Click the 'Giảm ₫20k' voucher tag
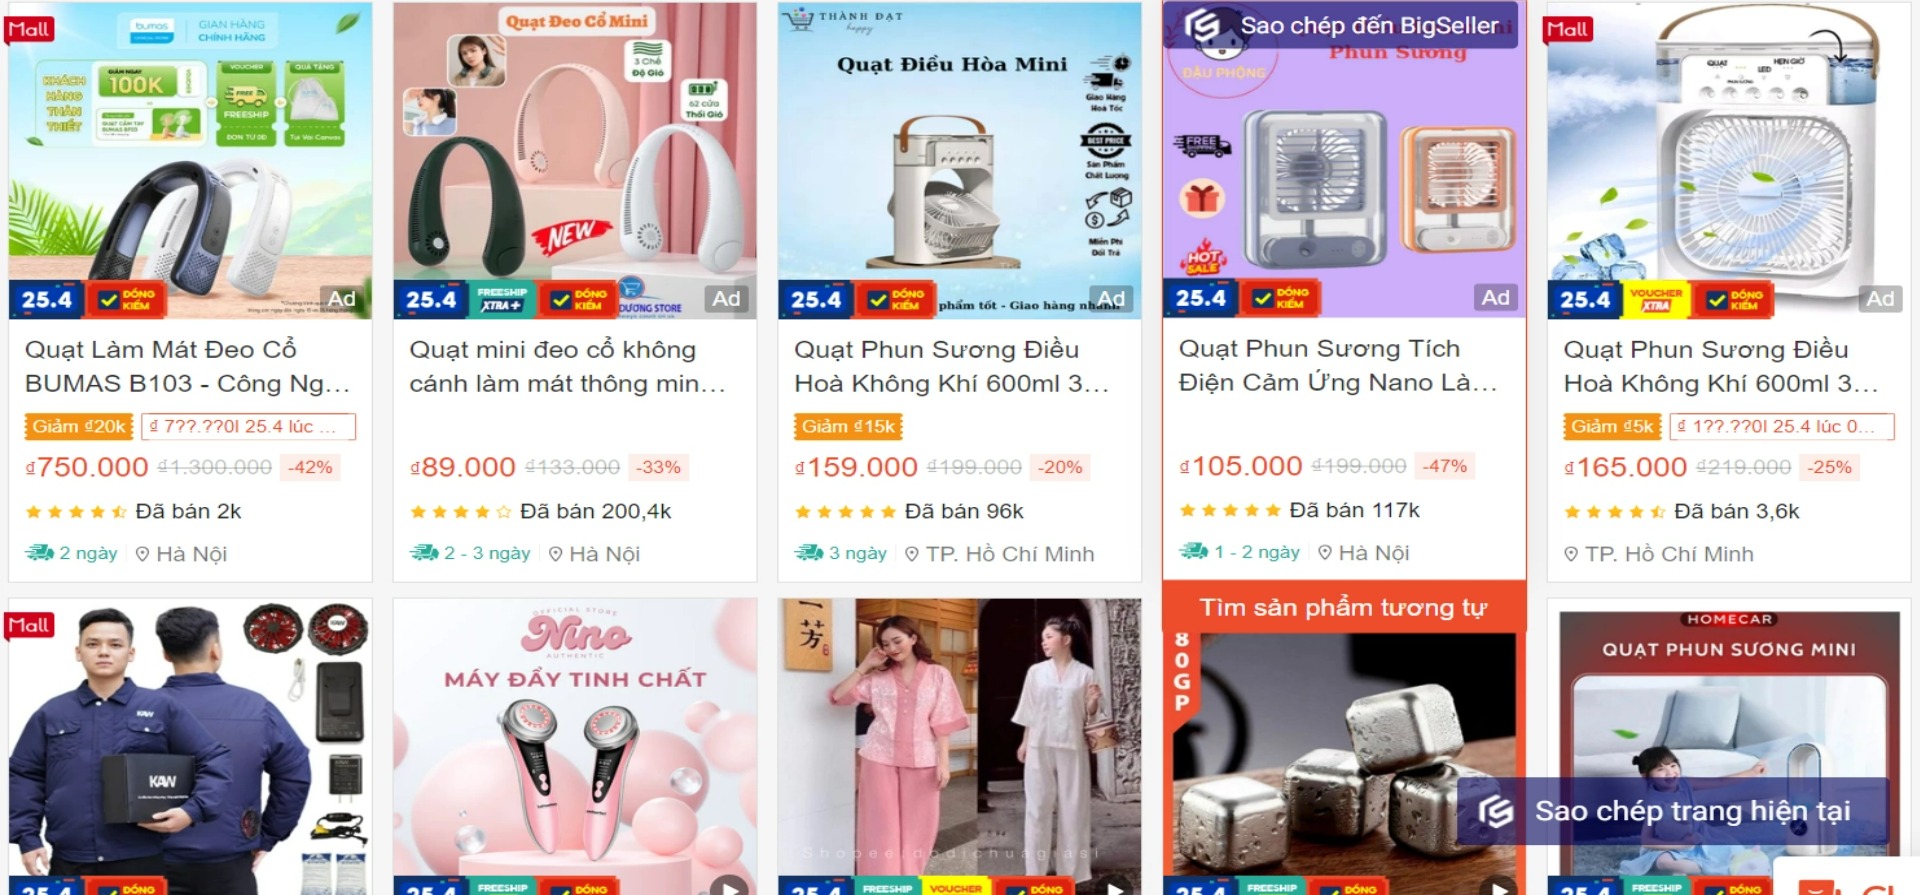The width and height of the screenshot is (1920, 895). (x=79, y=426)
